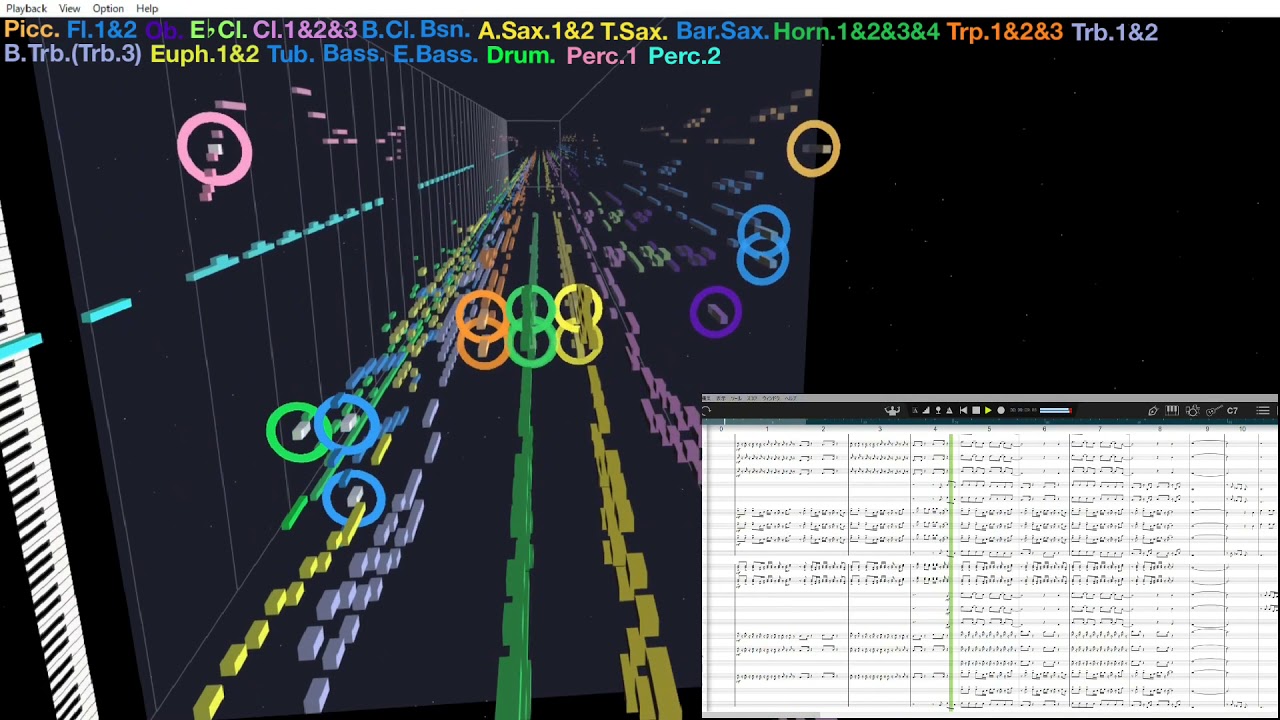Select the pen tool icon
The height and width of the screenshot is (720, 1280).
pos(1153,411)
